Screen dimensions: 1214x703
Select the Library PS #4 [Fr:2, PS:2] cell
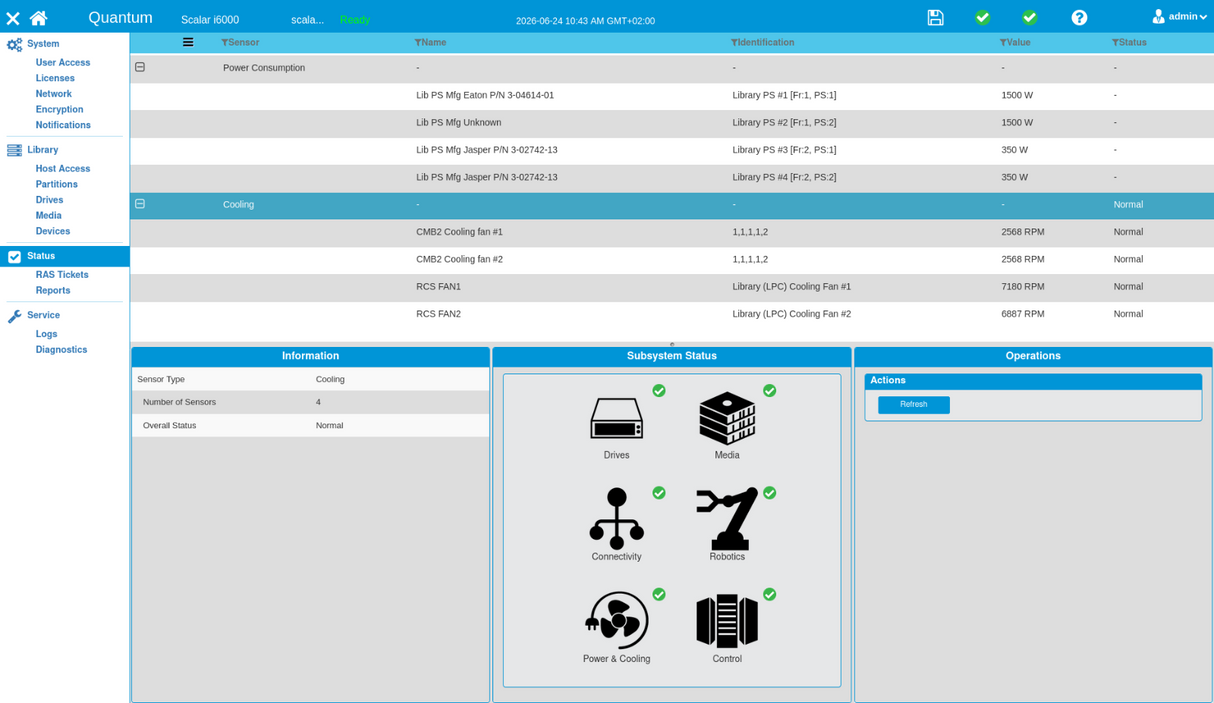(784, 177)
